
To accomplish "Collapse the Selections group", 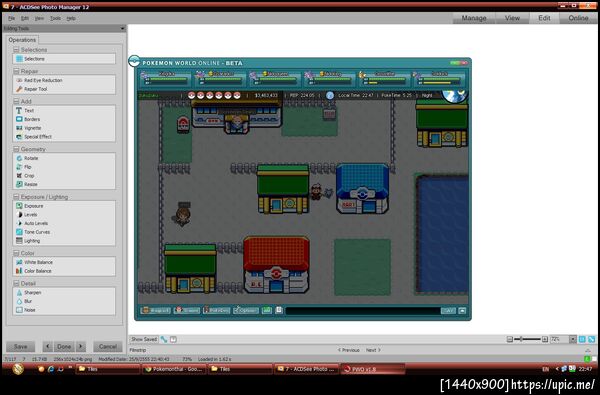I will pyautogui.click(x=16, y=50).
